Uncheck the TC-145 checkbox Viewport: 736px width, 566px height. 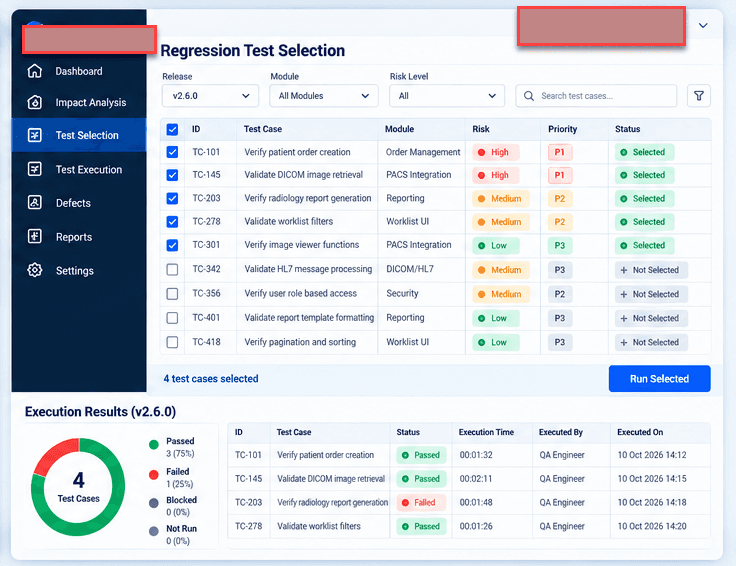pyautogui.click(x=172, y=175)
